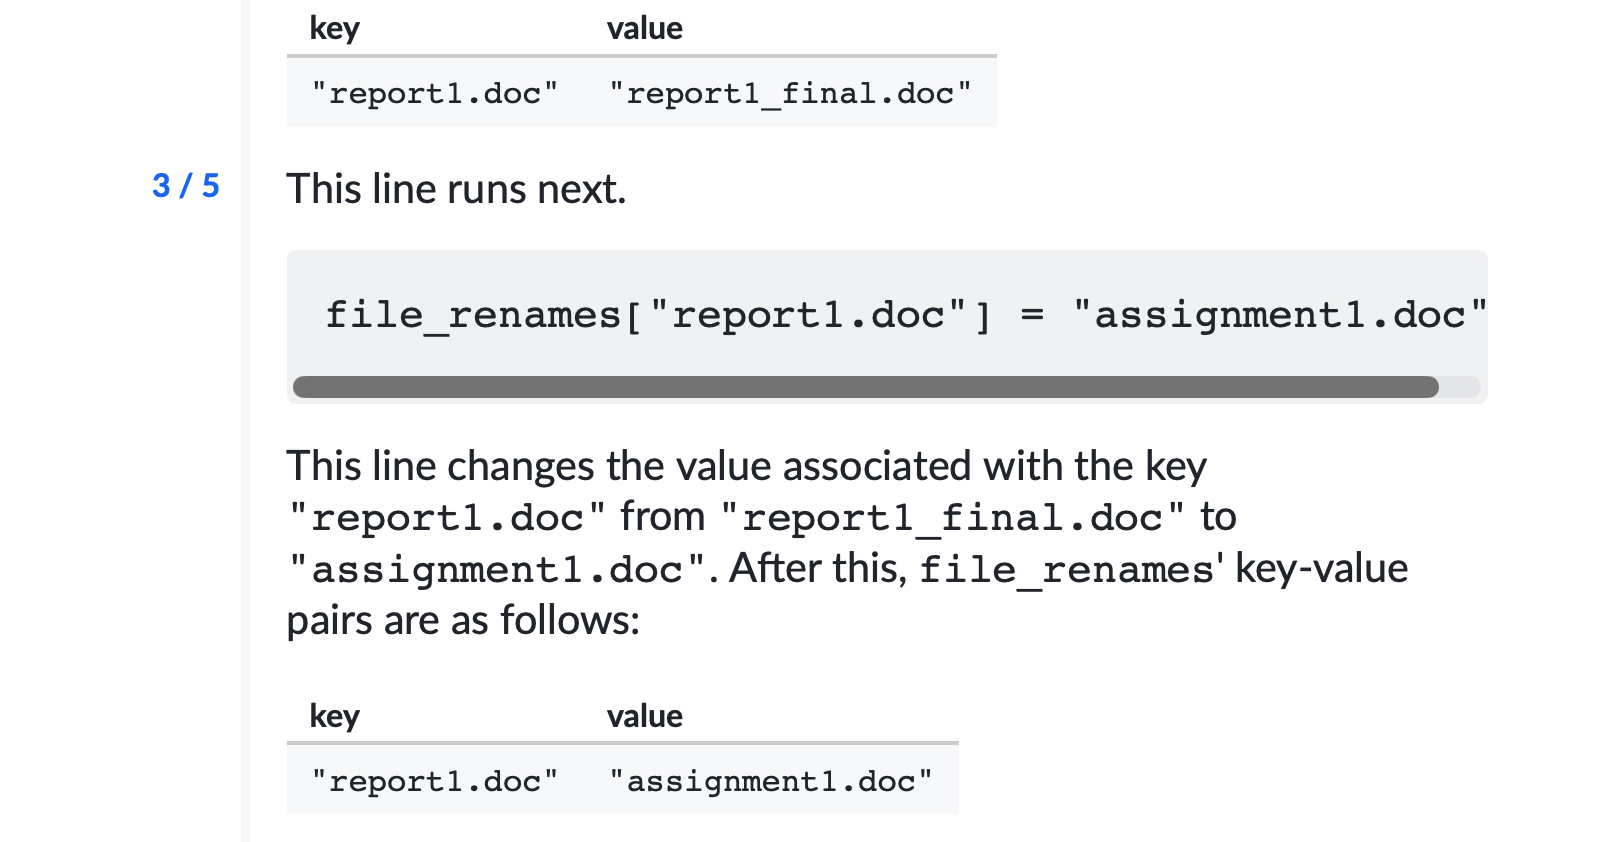Click inline "report1_final.doc" in the explanation paragraph
Image resolution: width=1620 pixels, height=842 pixels.
951,518
